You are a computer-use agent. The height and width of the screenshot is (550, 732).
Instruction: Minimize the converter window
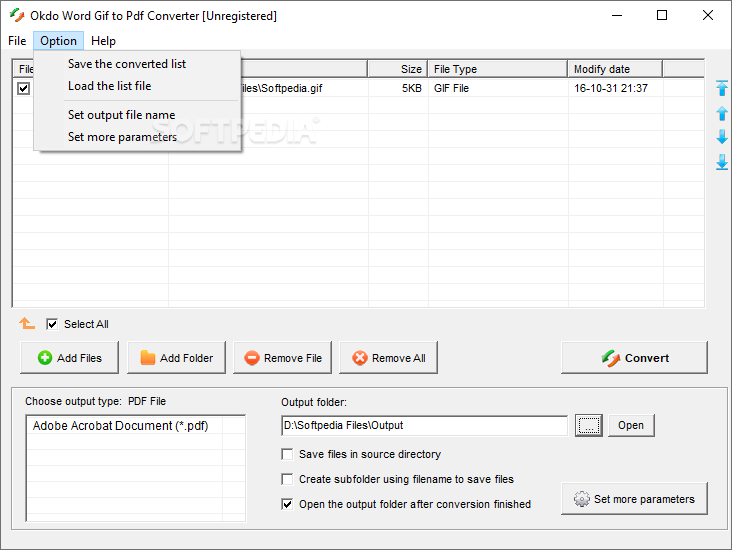(x=617, y=15)
